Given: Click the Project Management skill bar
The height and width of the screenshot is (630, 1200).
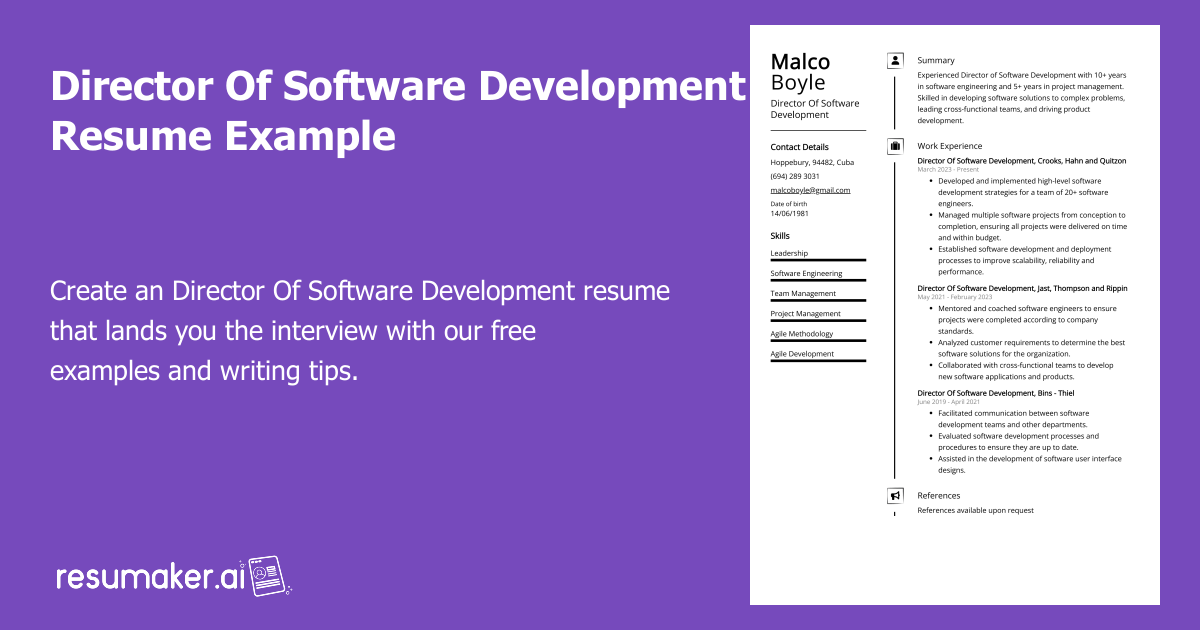Looking at the screenshot, I should click(817, 320).
